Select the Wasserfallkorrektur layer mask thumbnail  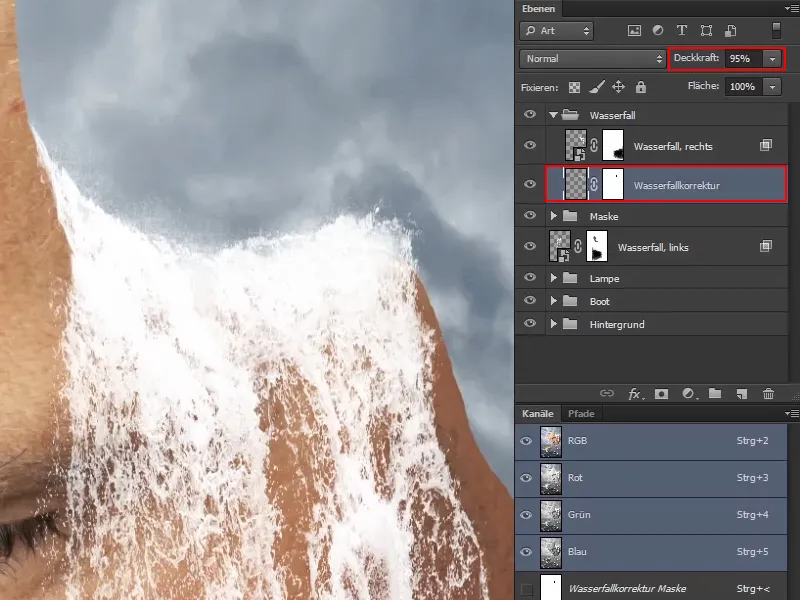click(x=613, y=184)
